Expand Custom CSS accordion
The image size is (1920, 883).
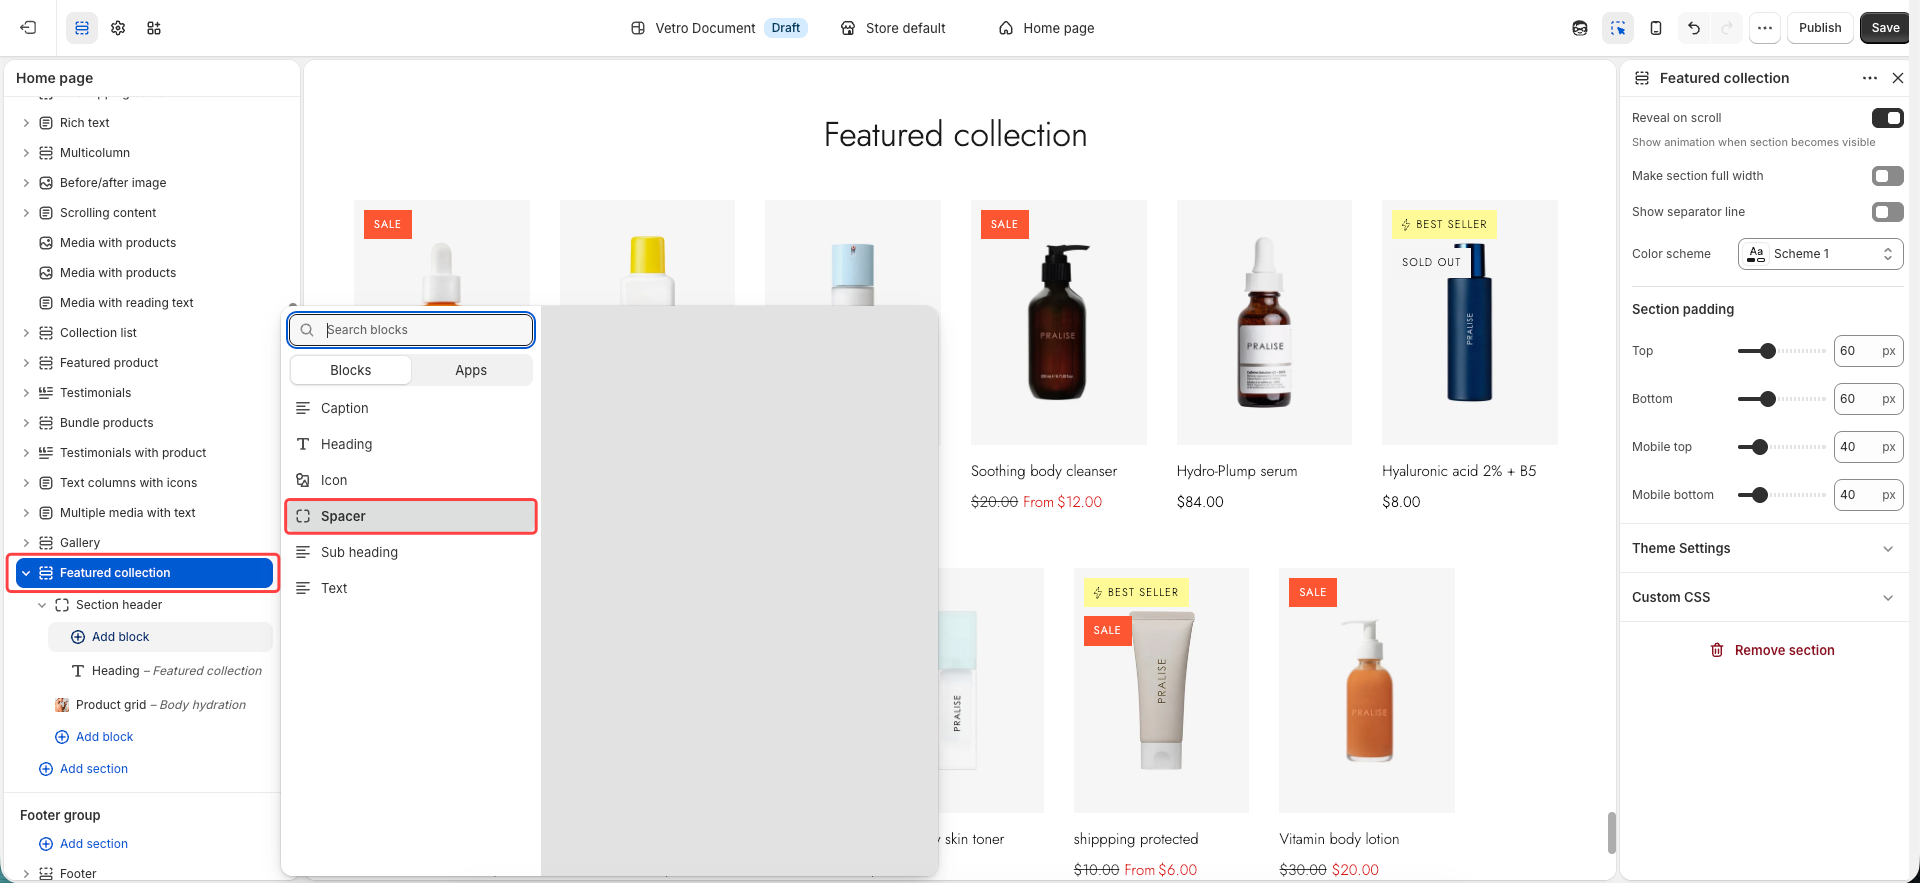(1764, 597)
